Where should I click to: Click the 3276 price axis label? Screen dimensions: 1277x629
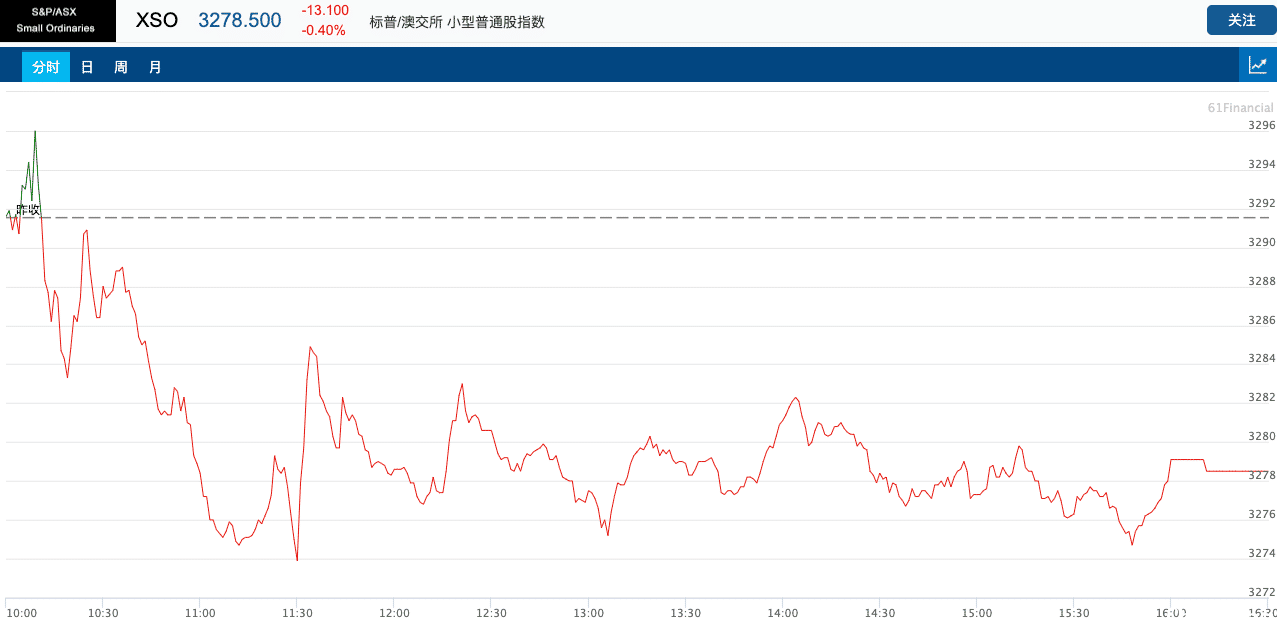1262,514
